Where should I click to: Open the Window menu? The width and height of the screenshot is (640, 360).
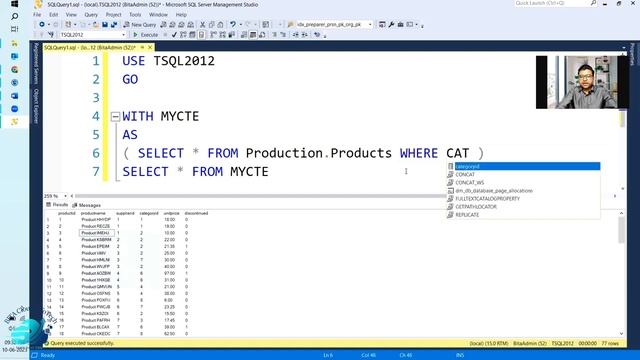point(158,14)
